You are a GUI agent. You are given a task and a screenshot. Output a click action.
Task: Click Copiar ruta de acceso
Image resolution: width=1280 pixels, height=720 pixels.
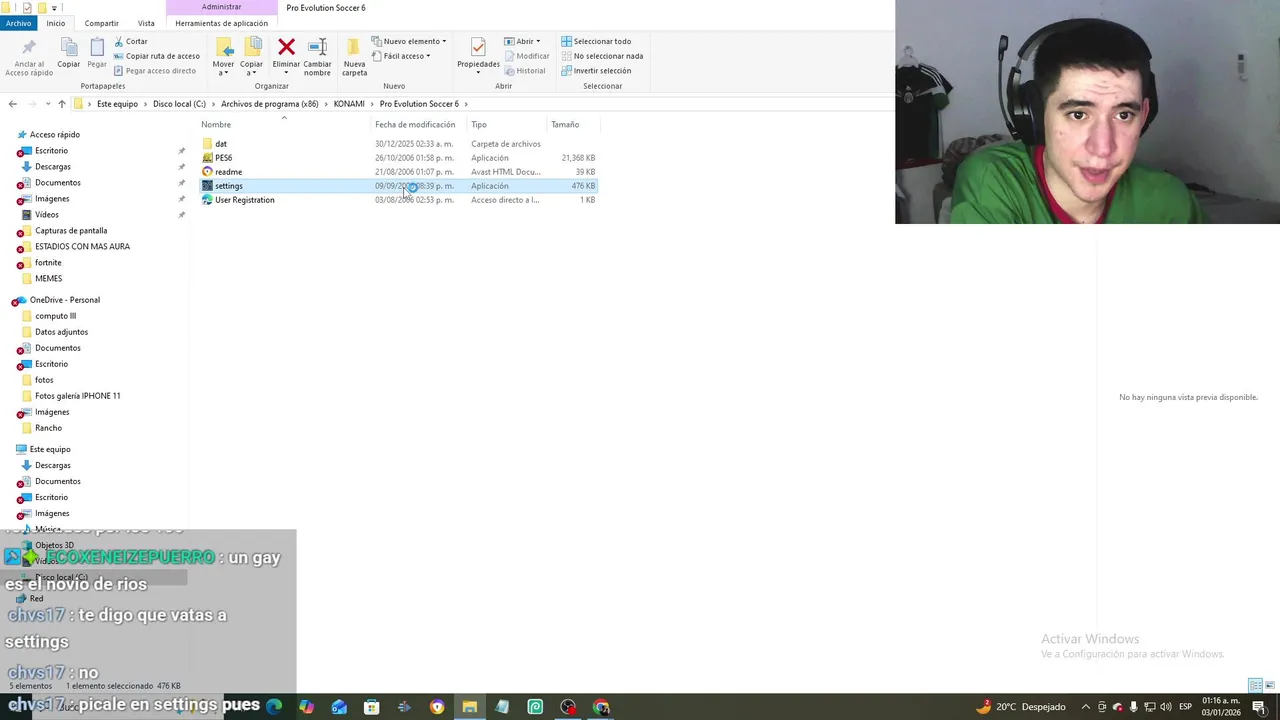pyautogui.click(x=156, y=56)
